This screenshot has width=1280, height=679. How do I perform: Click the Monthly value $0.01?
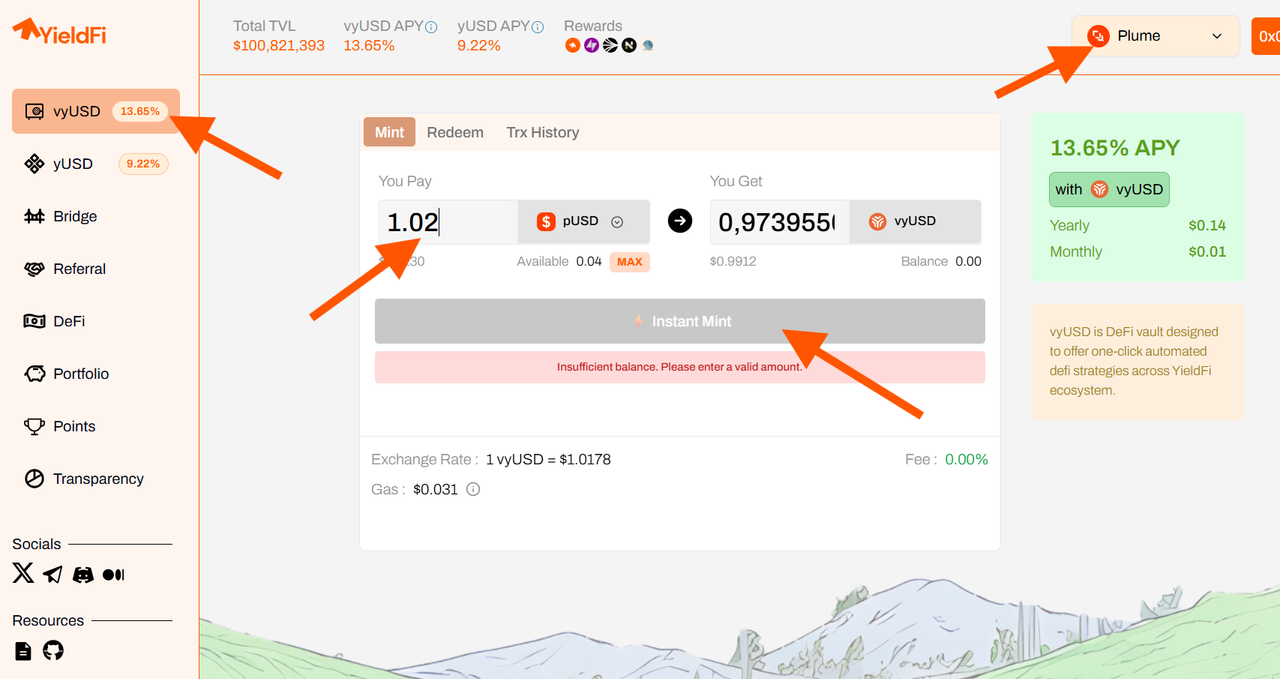click(x=1207, y=252)
